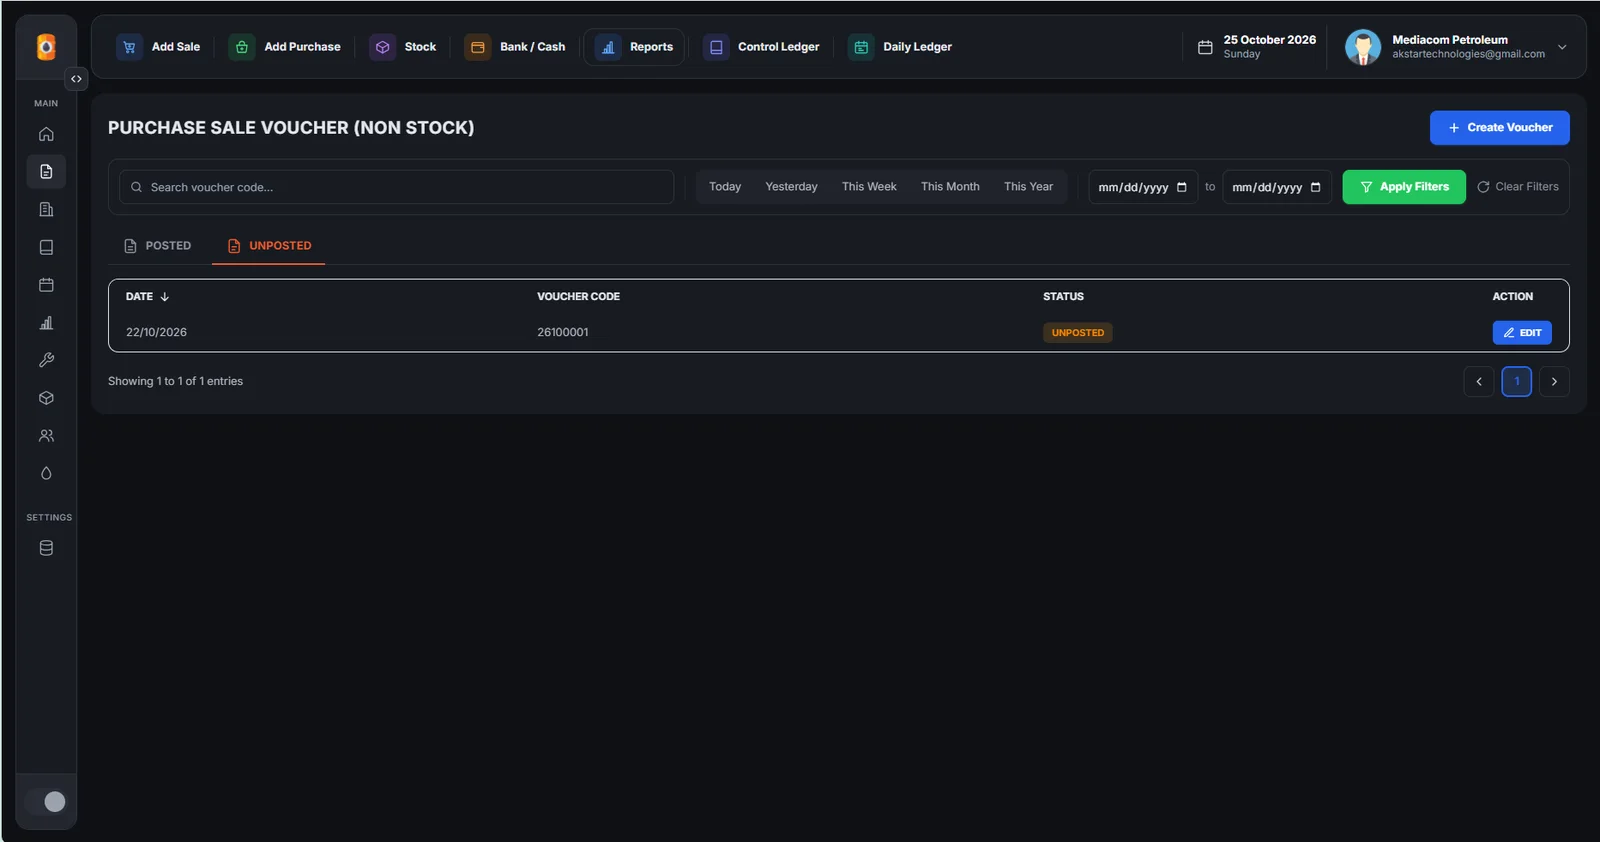Open the users icon in the sidebar
Viewport: 1600px width, 842px height.
click(x=46, y=436)
